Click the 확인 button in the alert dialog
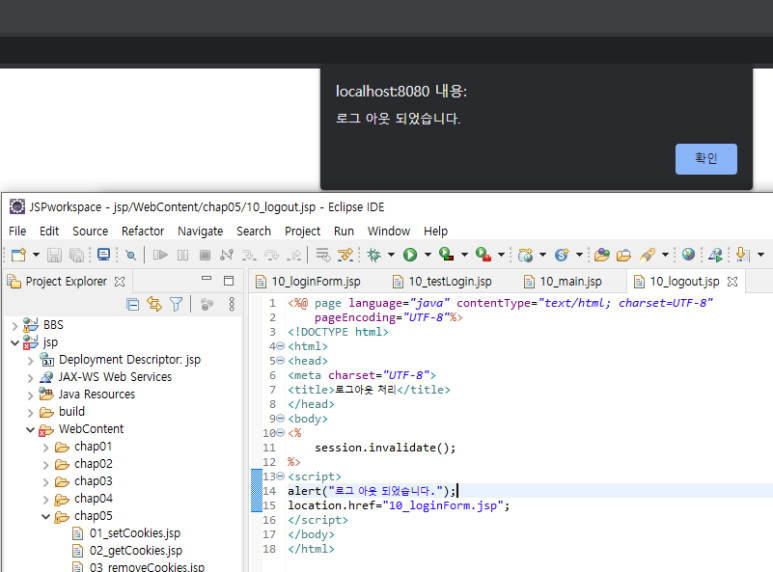 706,159
